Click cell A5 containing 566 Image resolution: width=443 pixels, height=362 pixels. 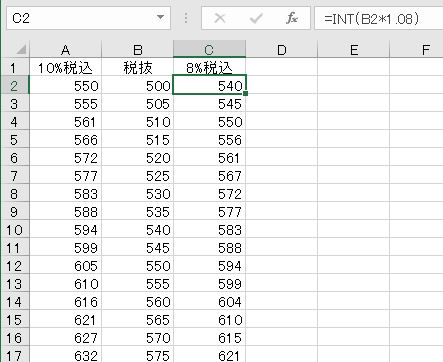point(65,140)
